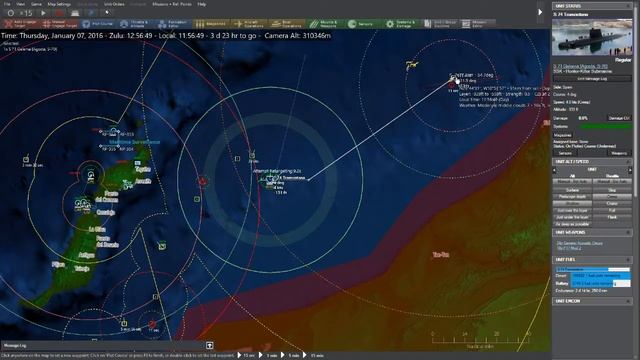
Task: Open the Aircraft Operations toolbar button
Action: (x=249, y=24)
